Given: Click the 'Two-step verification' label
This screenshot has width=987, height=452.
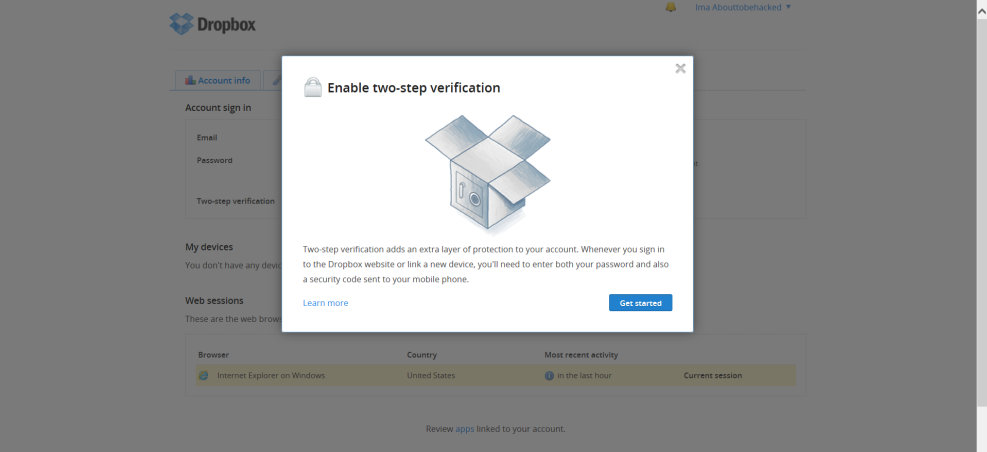Looking at the screenshot, I should 235,201.
